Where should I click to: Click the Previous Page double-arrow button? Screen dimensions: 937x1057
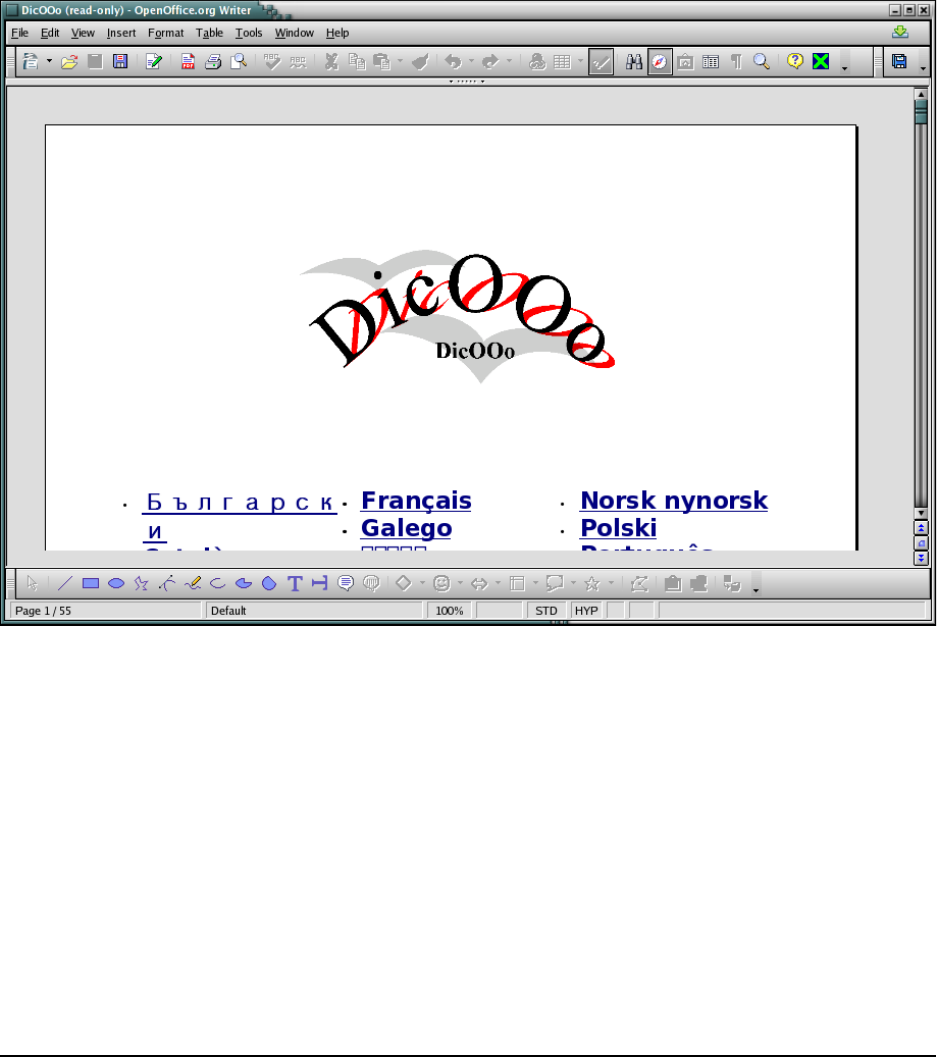pos(921,528)
